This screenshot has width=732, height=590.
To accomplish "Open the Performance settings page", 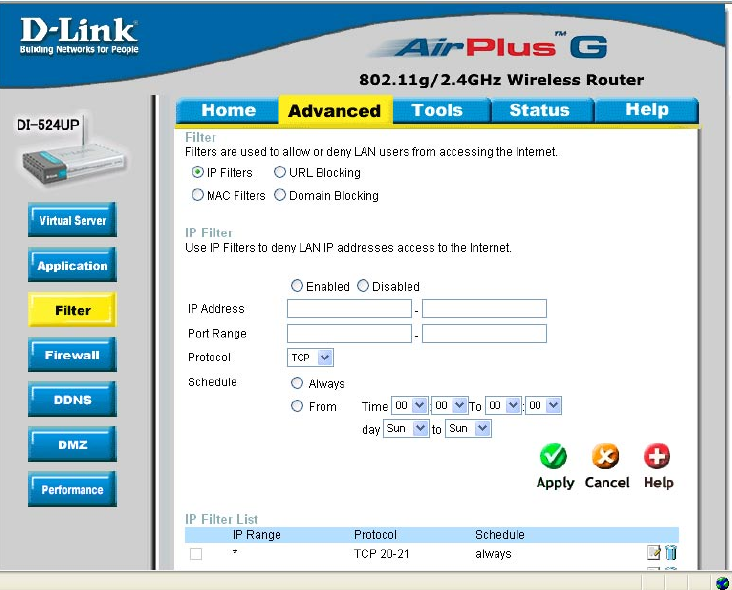I will click(x=72, y=489).
